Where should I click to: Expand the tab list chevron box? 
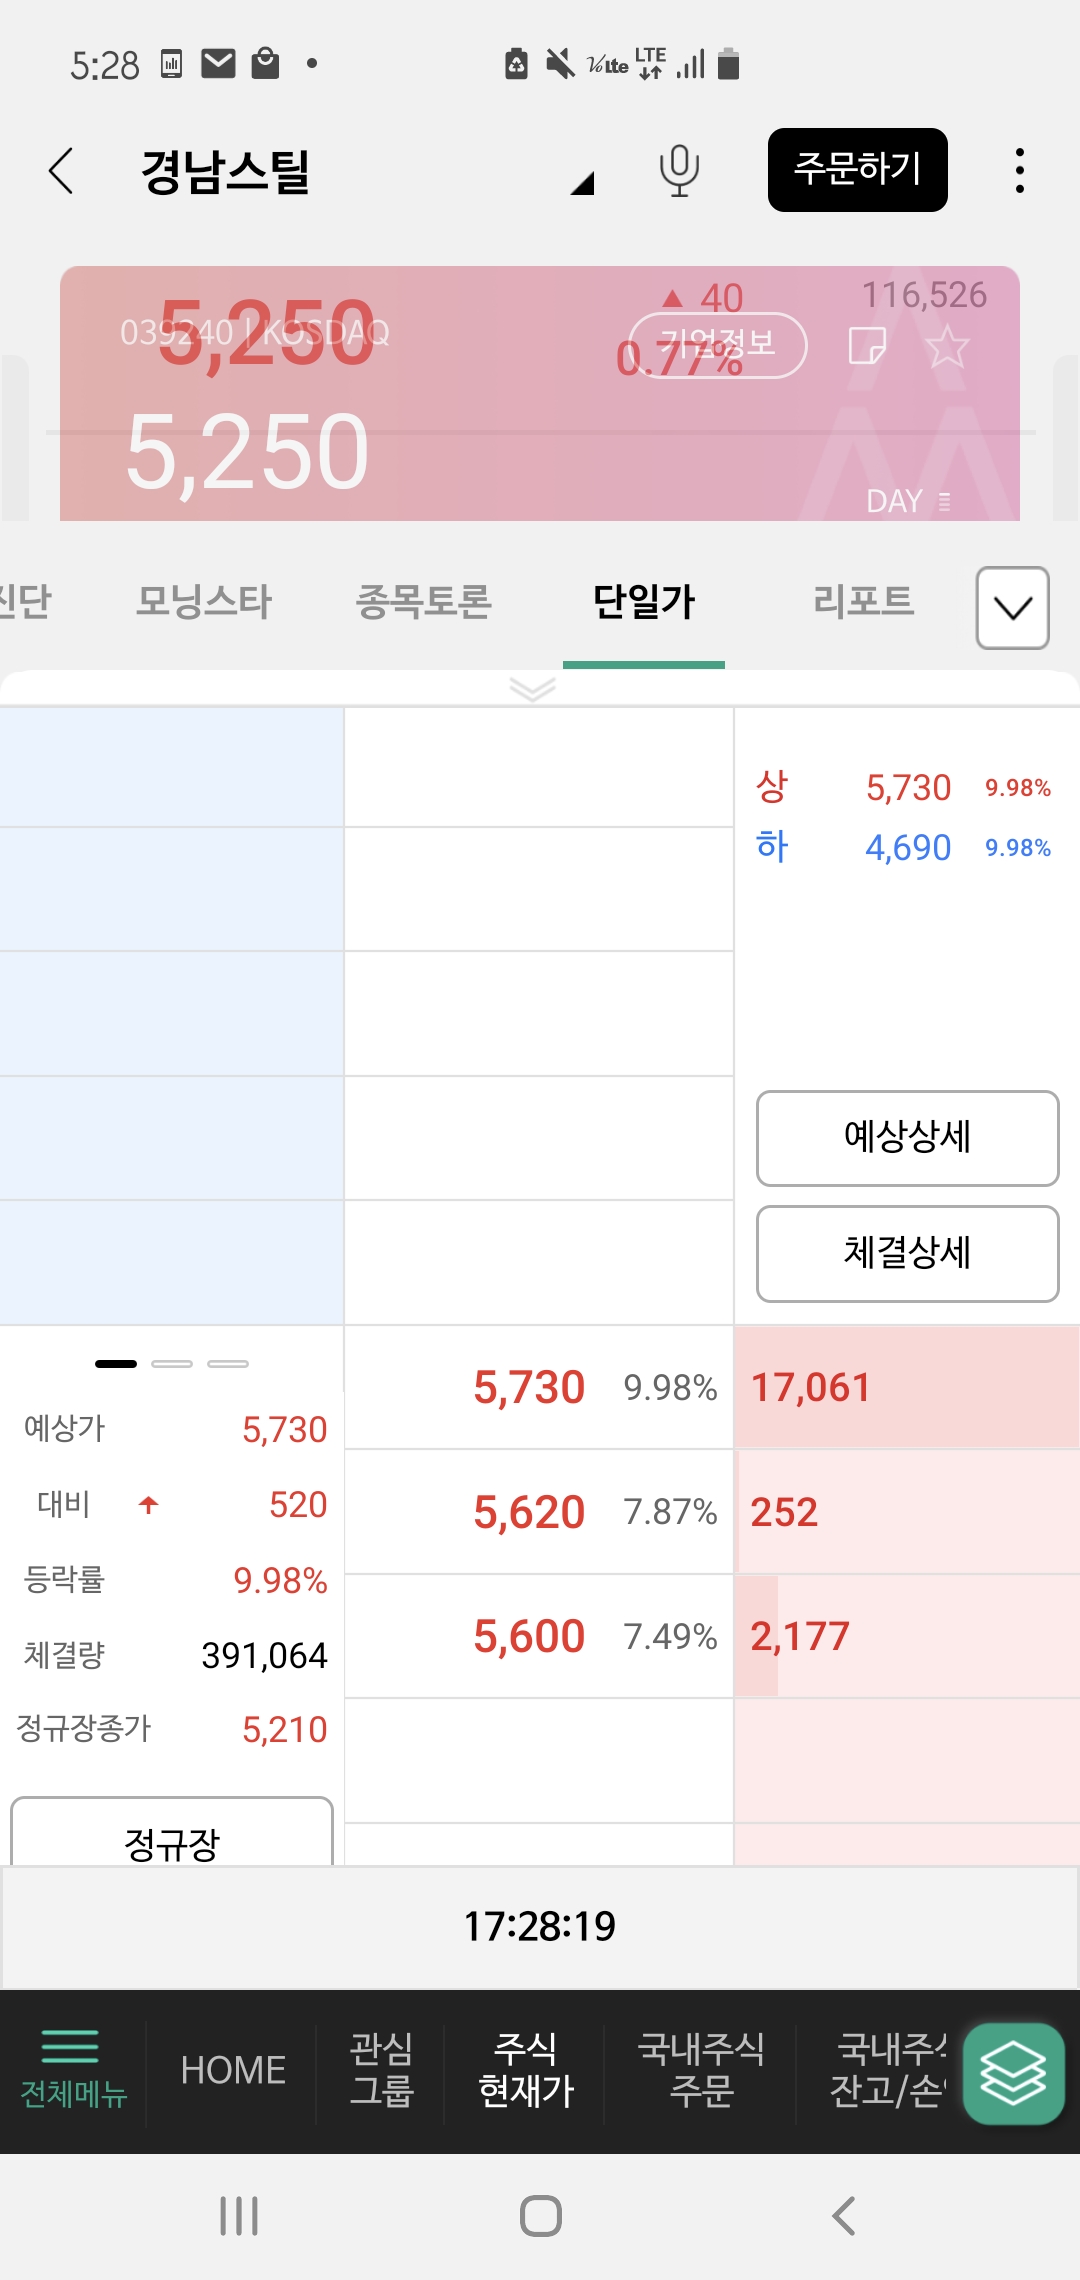pyautogui.click(x=1012, y=607)
